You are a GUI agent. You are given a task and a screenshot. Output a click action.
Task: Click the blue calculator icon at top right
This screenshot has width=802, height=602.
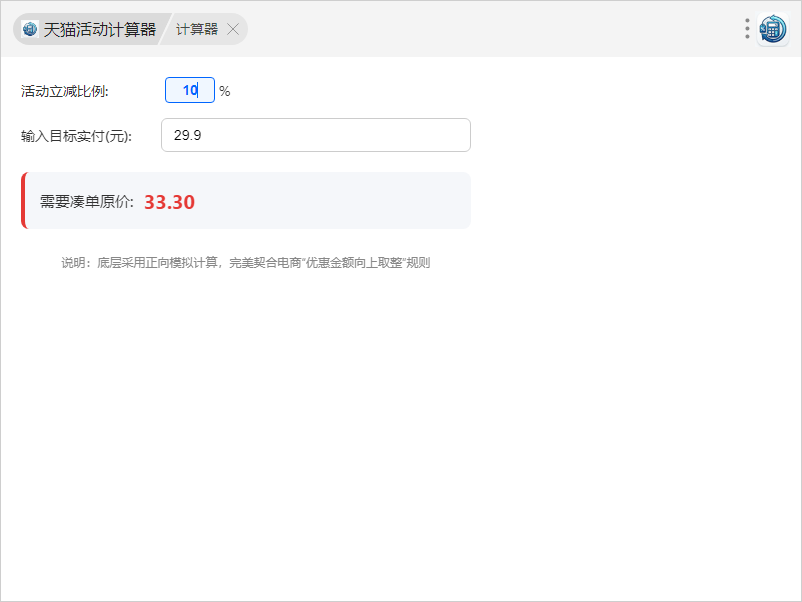(773, 29)
